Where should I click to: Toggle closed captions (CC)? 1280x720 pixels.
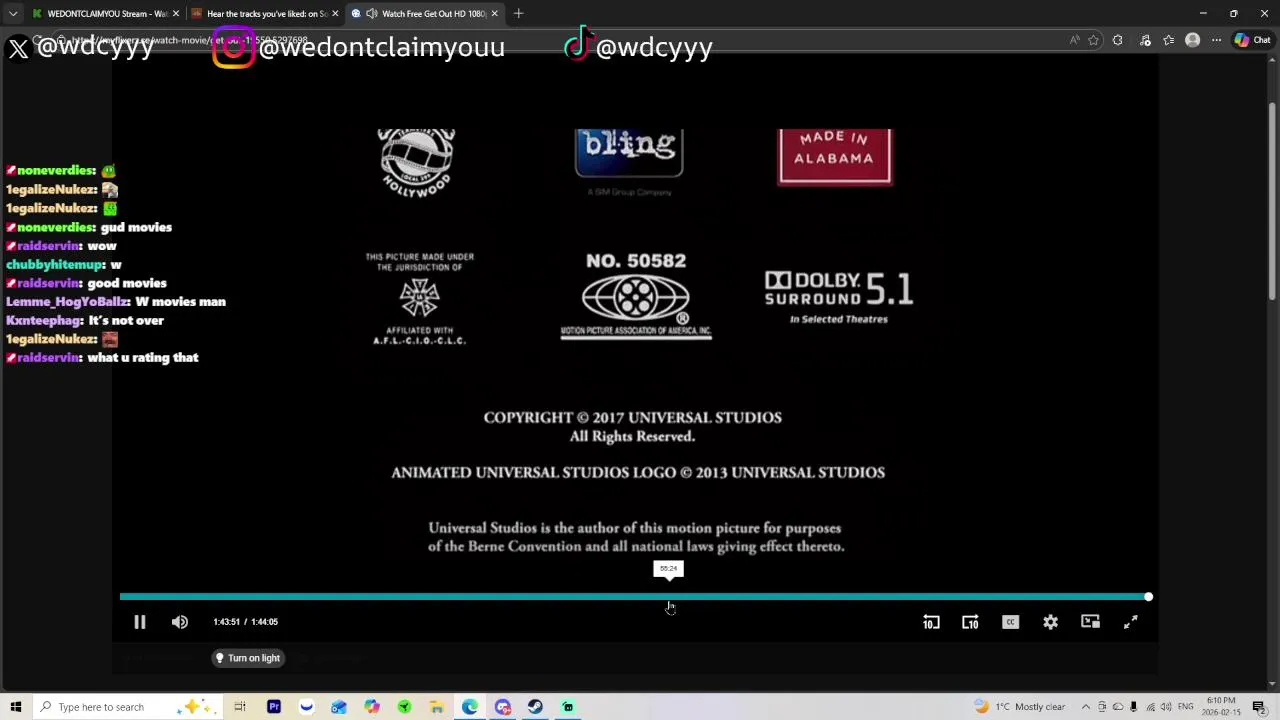tap(1010, 622)
